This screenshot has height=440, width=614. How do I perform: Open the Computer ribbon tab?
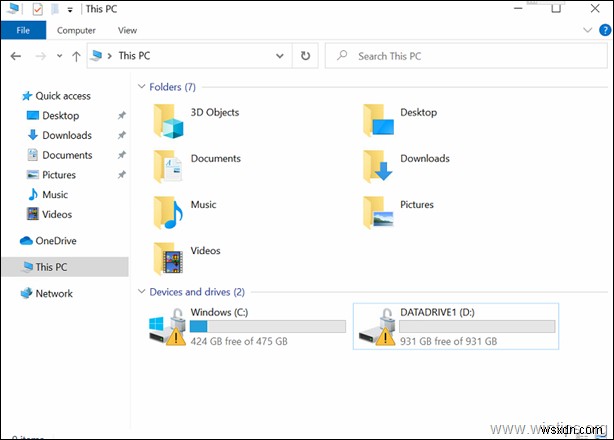pyautogui.click(x=76, y=31)
